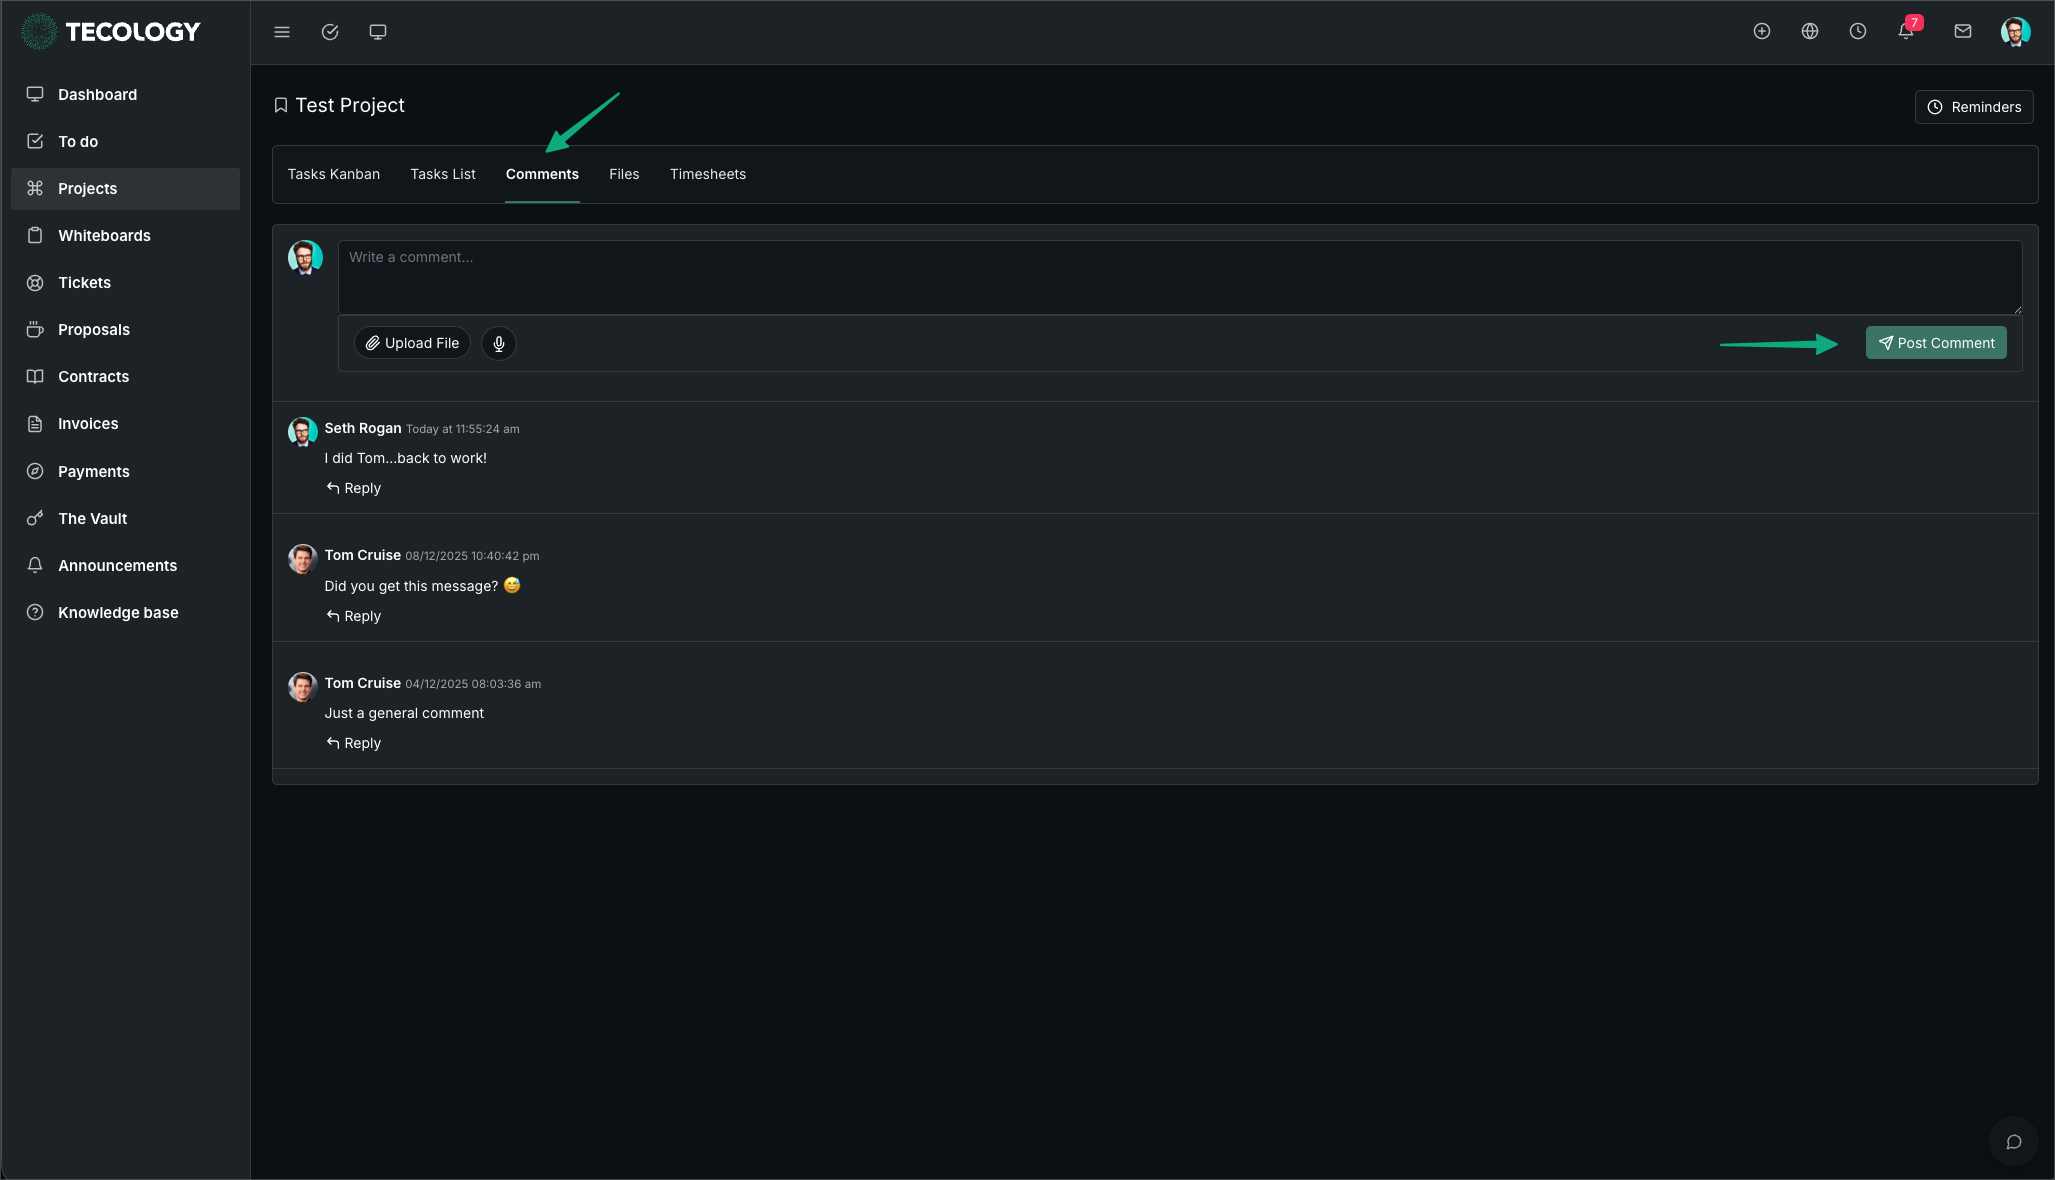
Task: Open the Reminders button
Action: [1974, 107]
